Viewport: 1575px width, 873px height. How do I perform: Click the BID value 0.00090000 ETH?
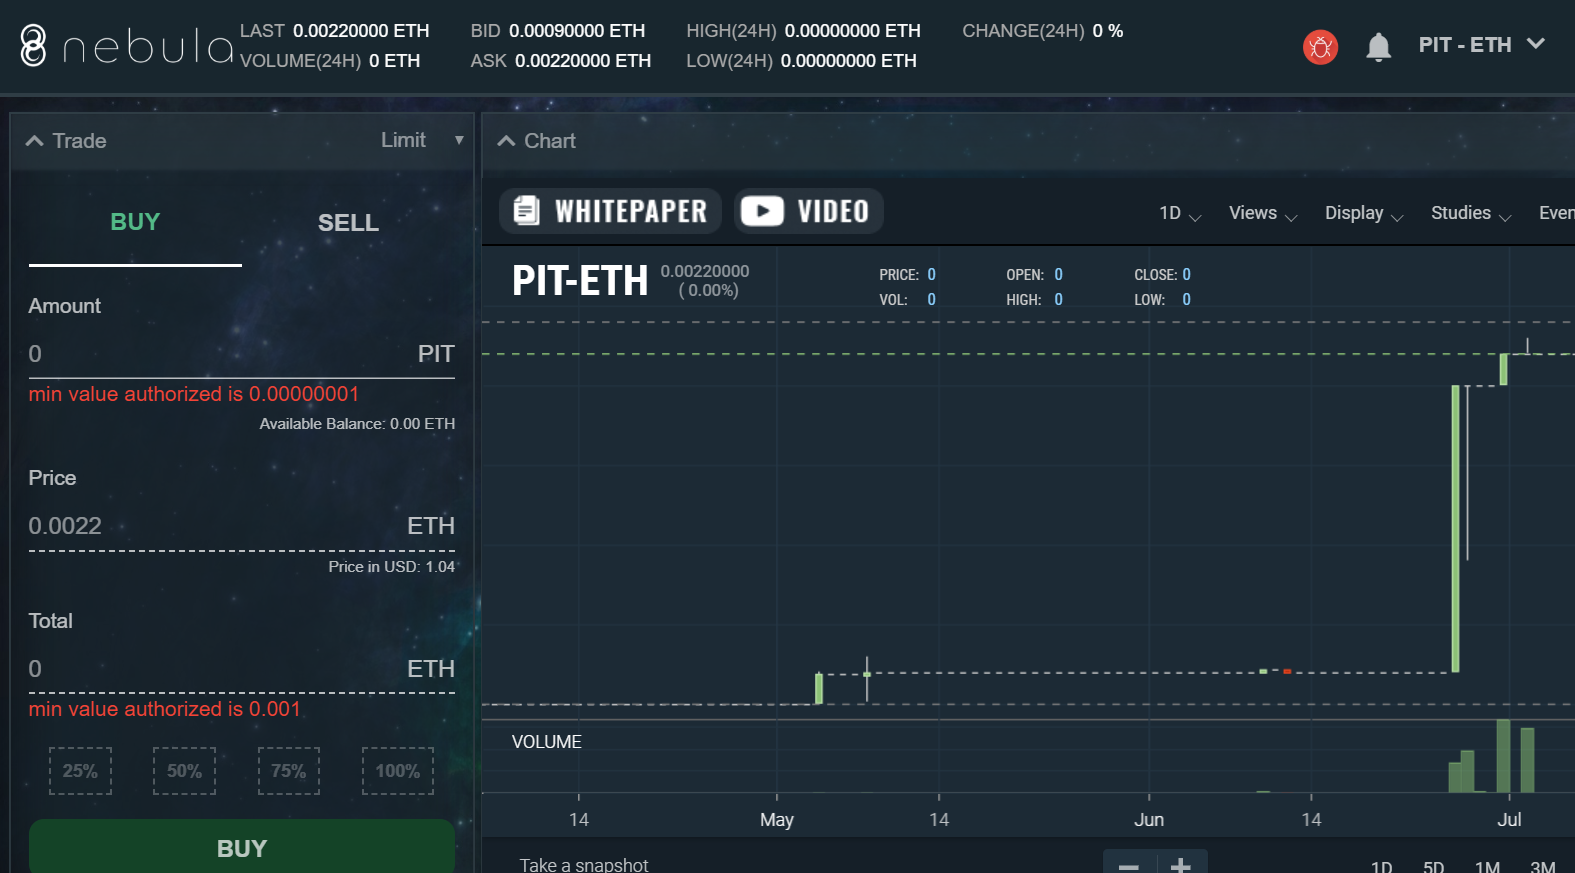[x=577, y=31]
